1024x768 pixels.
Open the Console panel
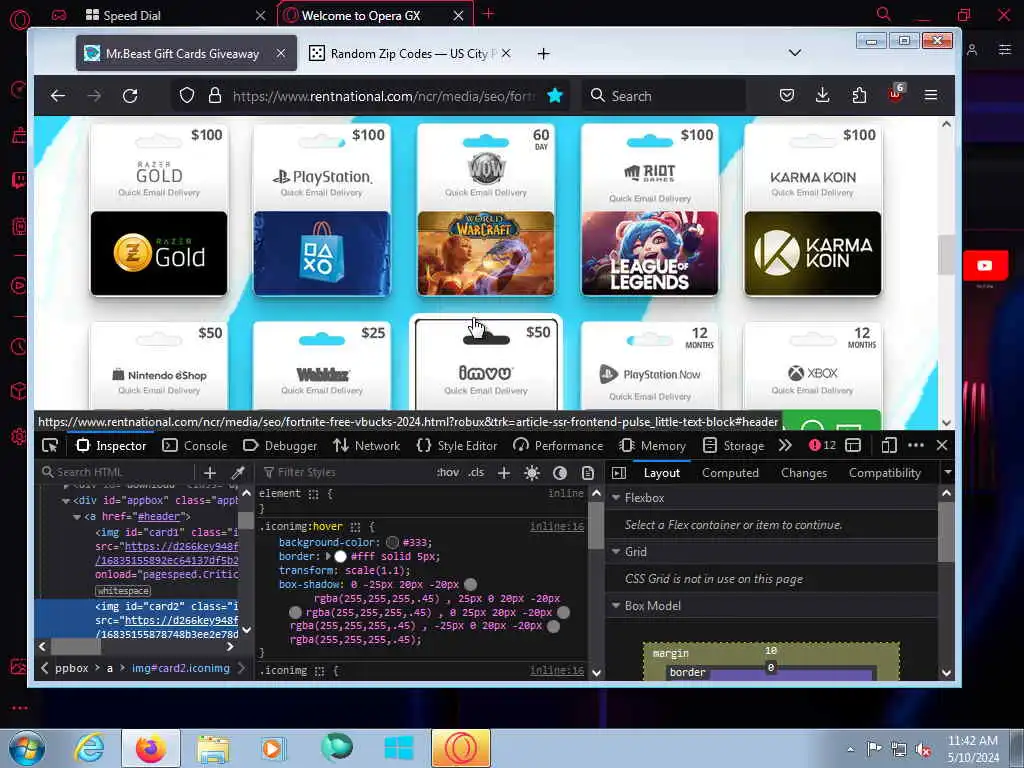point(195,445)
